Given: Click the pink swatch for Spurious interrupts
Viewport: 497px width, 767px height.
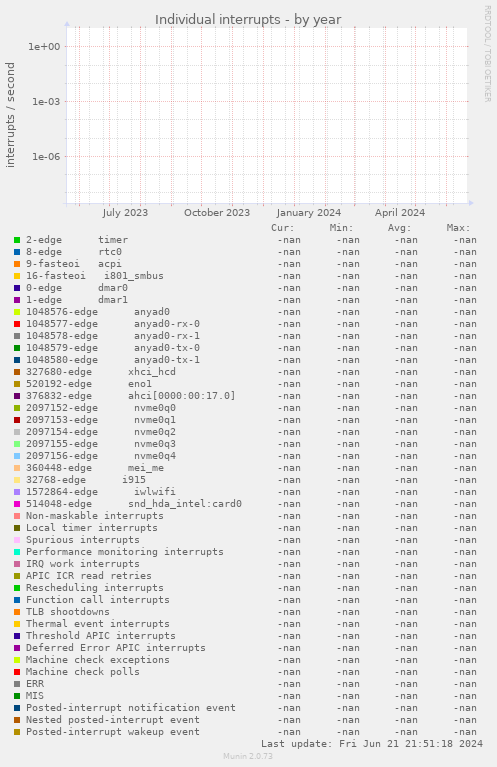Looking at the screenshot, I should tap(17, 540).
